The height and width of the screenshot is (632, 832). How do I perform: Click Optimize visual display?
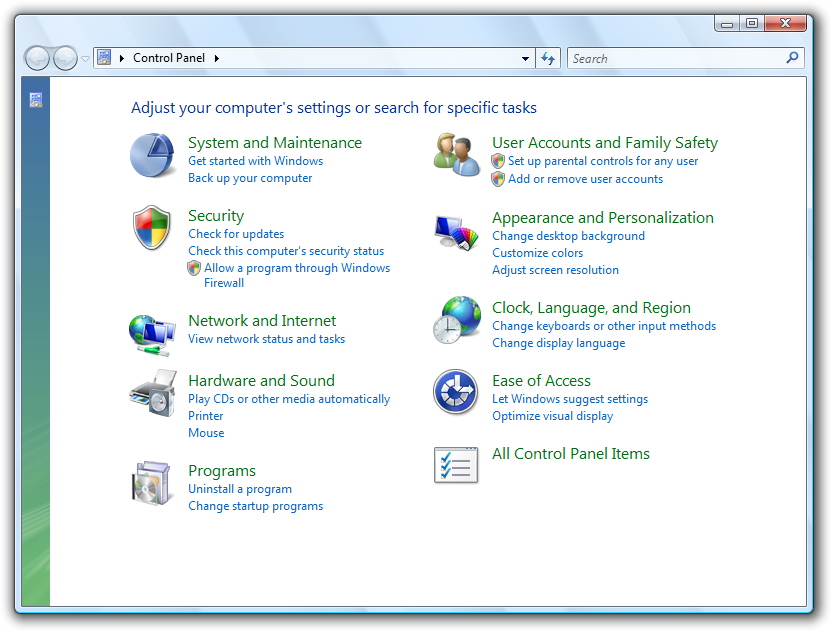click(x=552, y=416)
